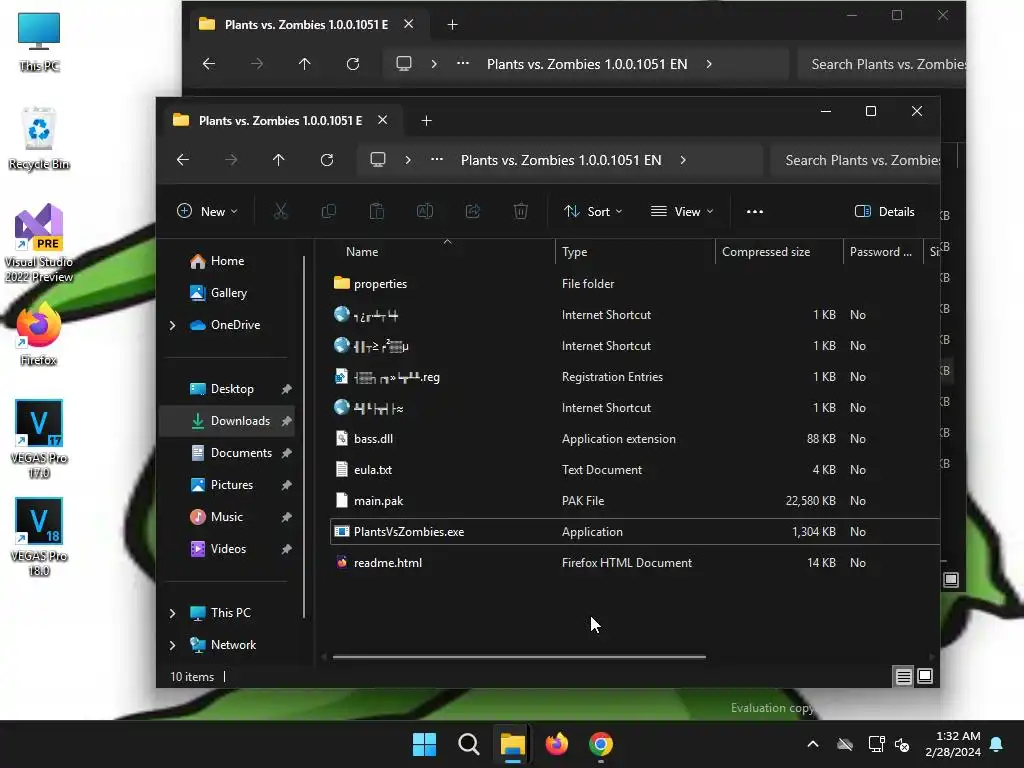The image size is (1024, 768).
Task: Click the Cut icon in the front window toolbar
Action: click(x=280, y=211)
